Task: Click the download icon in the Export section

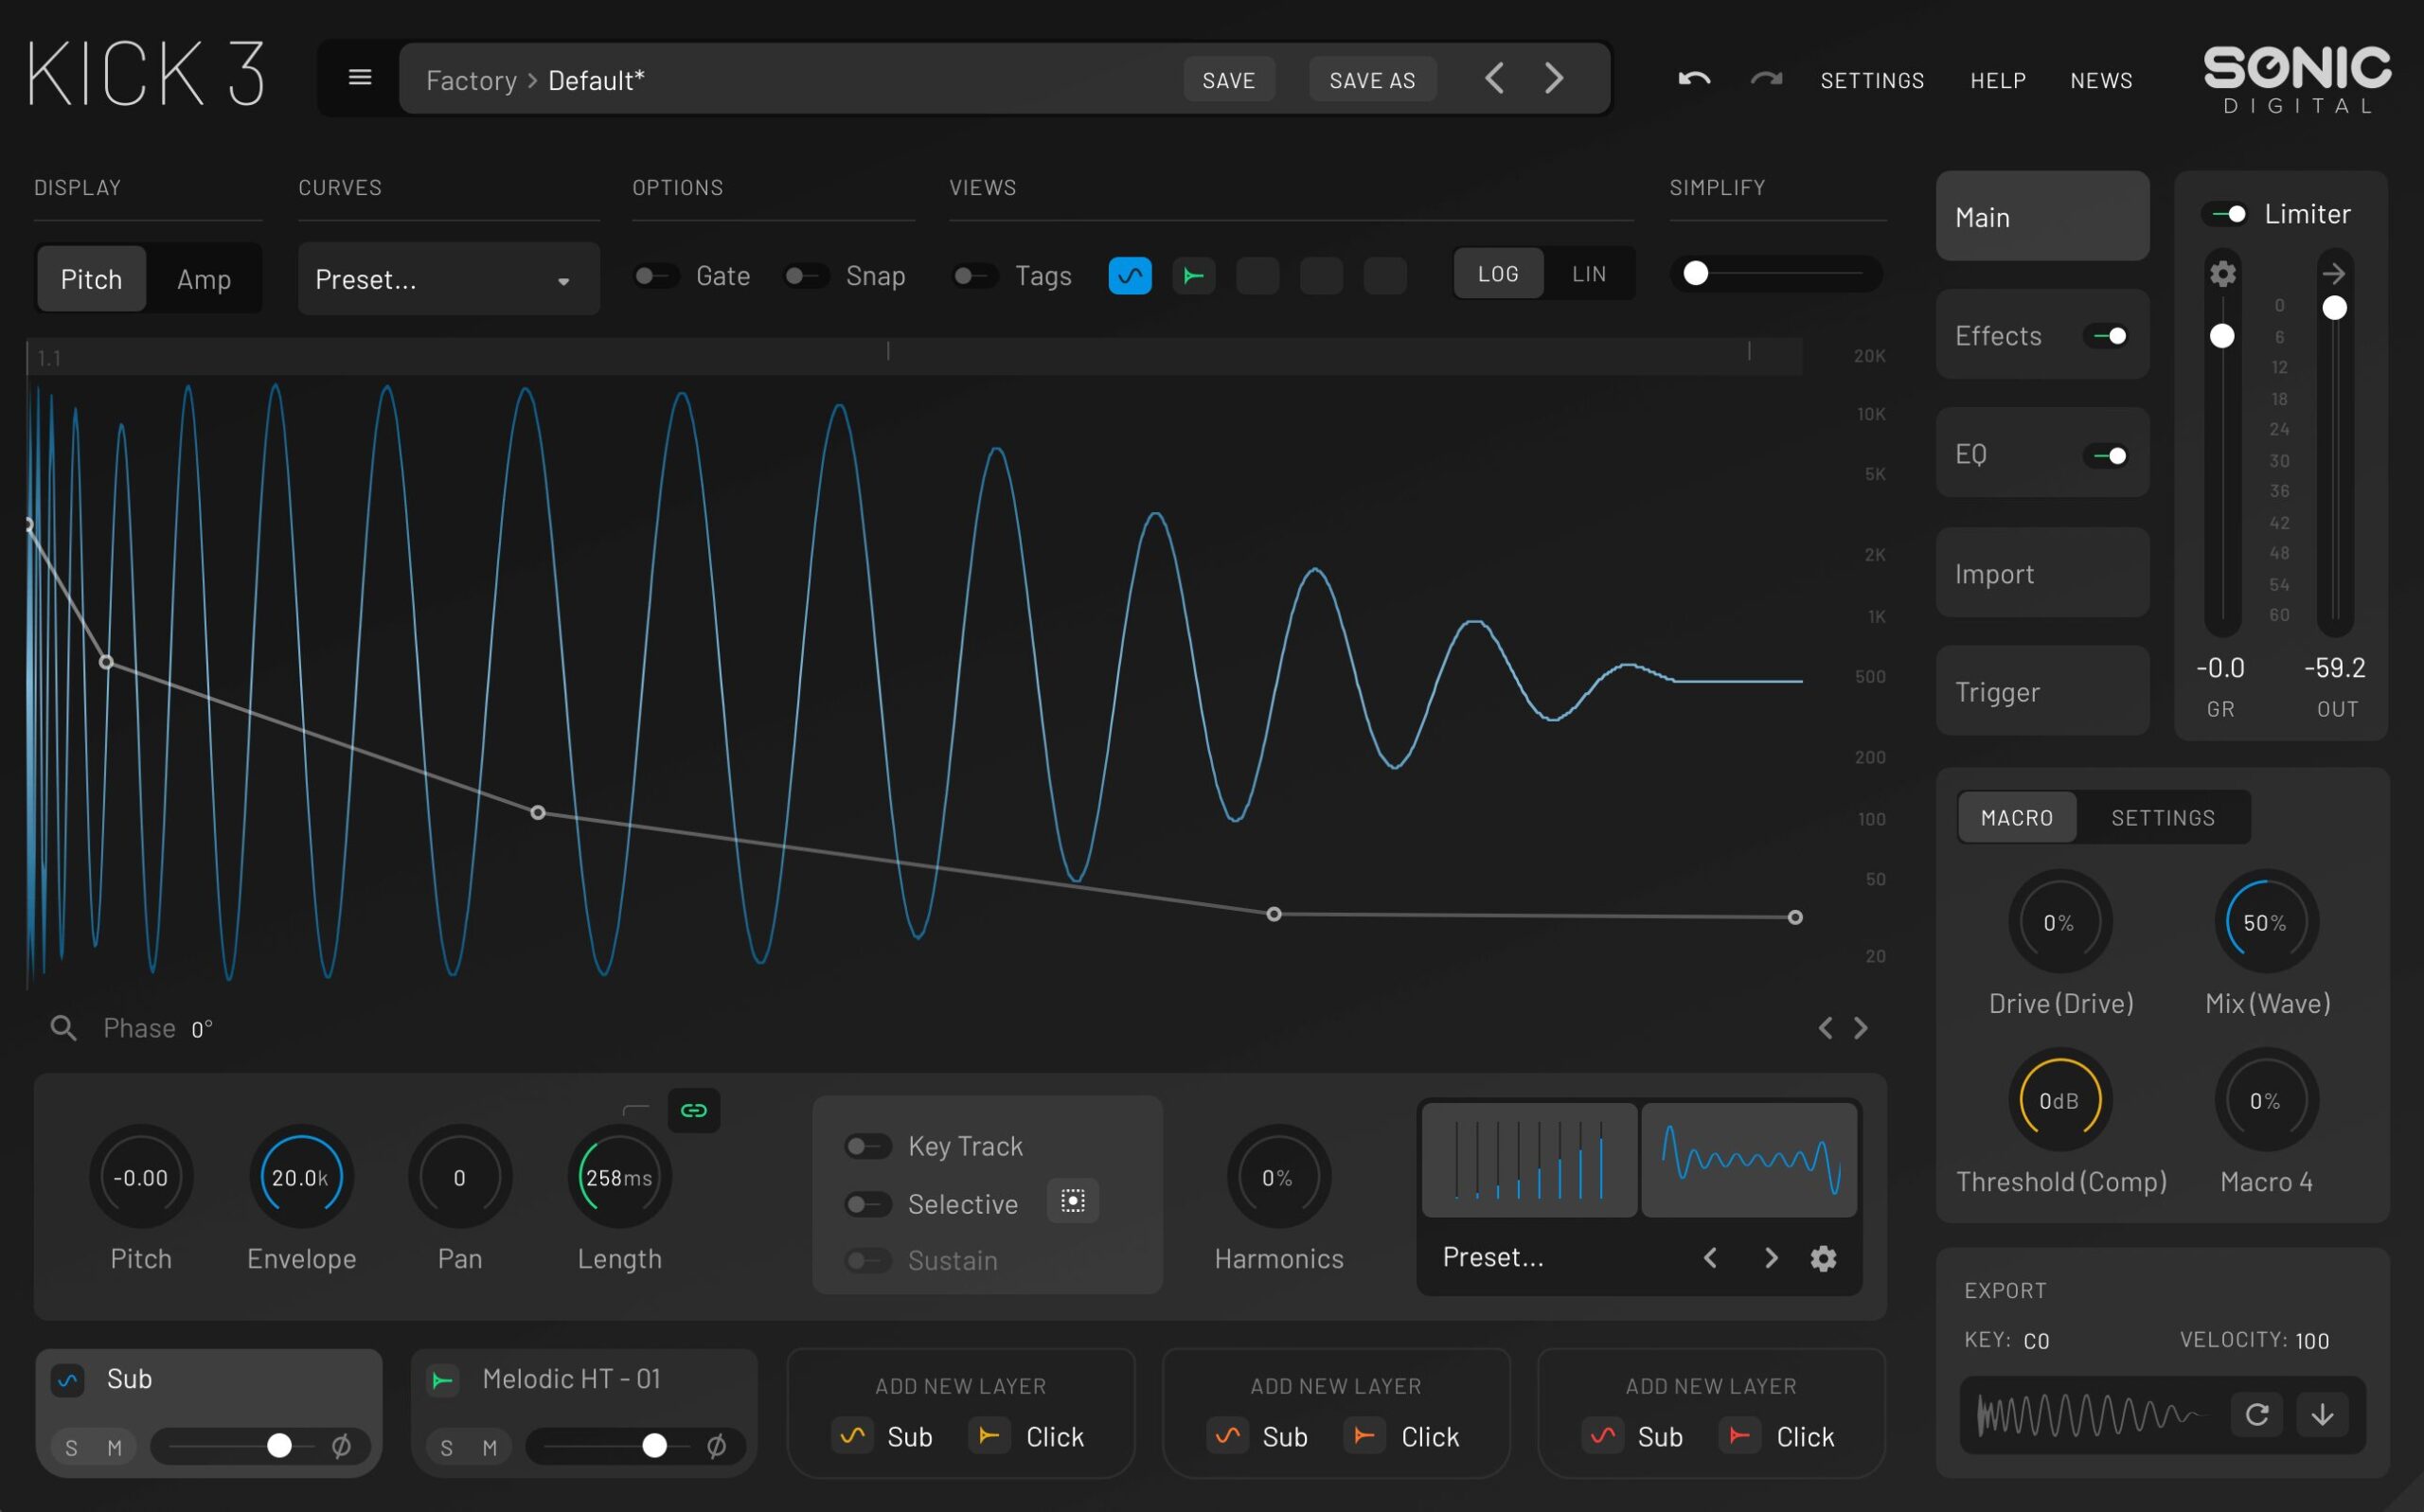Action: (x=2324, y=1414)
